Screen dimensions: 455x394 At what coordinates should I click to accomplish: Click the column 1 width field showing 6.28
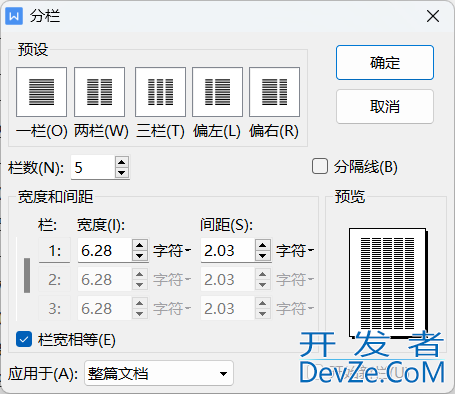(x=105, y=250)
